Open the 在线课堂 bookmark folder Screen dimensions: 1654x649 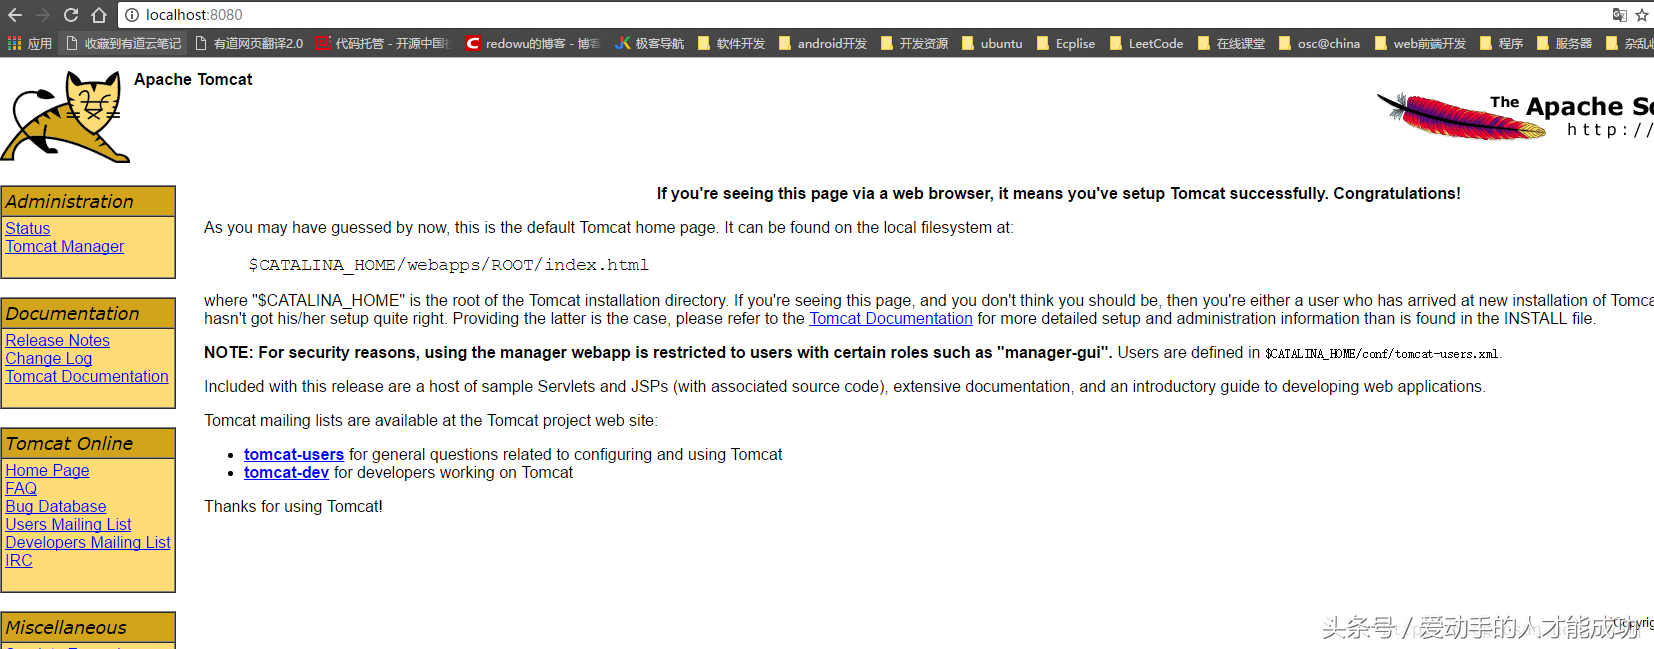(1231, 43)
